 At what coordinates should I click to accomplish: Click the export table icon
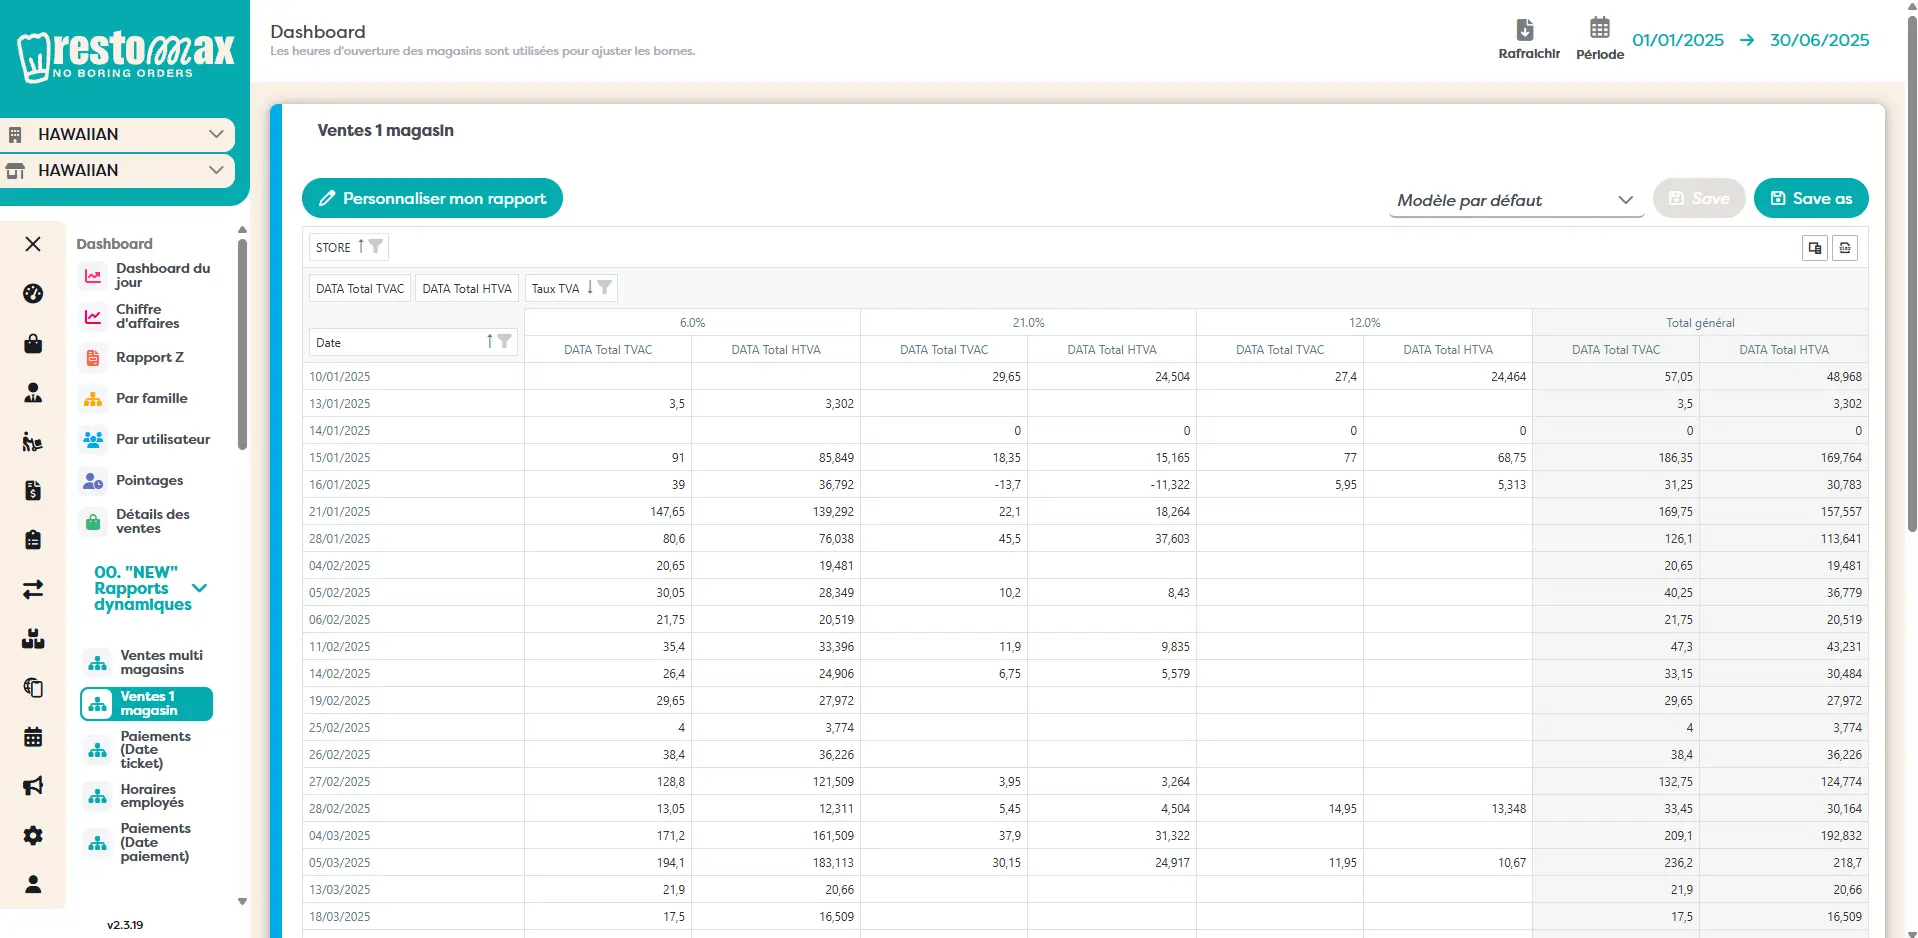[1815, 248]
